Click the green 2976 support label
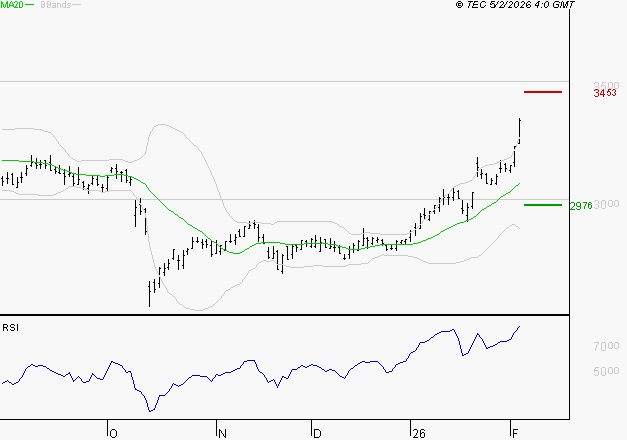 coord(581,206)
